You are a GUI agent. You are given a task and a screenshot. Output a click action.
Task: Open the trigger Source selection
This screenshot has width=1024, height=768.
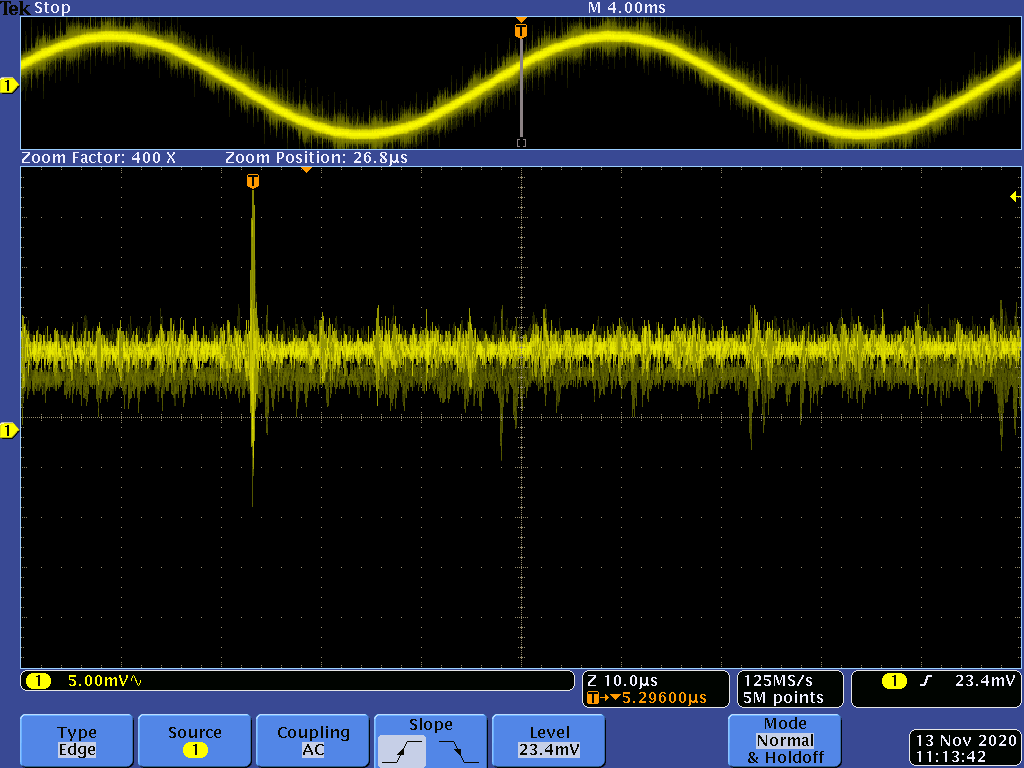(x=195, y=741)
